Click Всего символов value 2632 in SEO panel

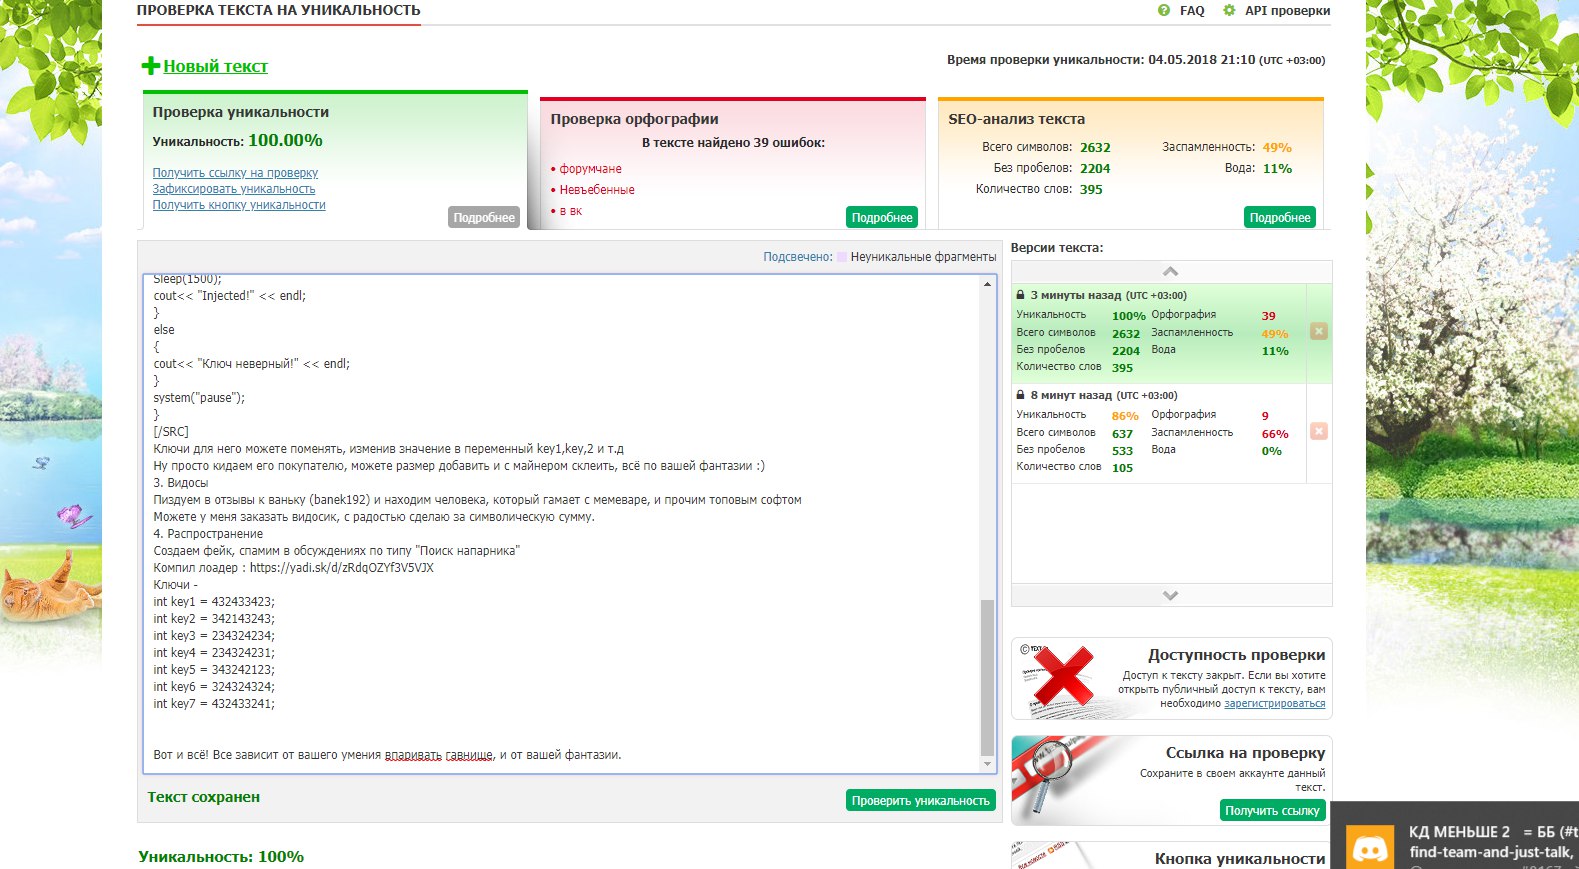tap(1095, 148)
